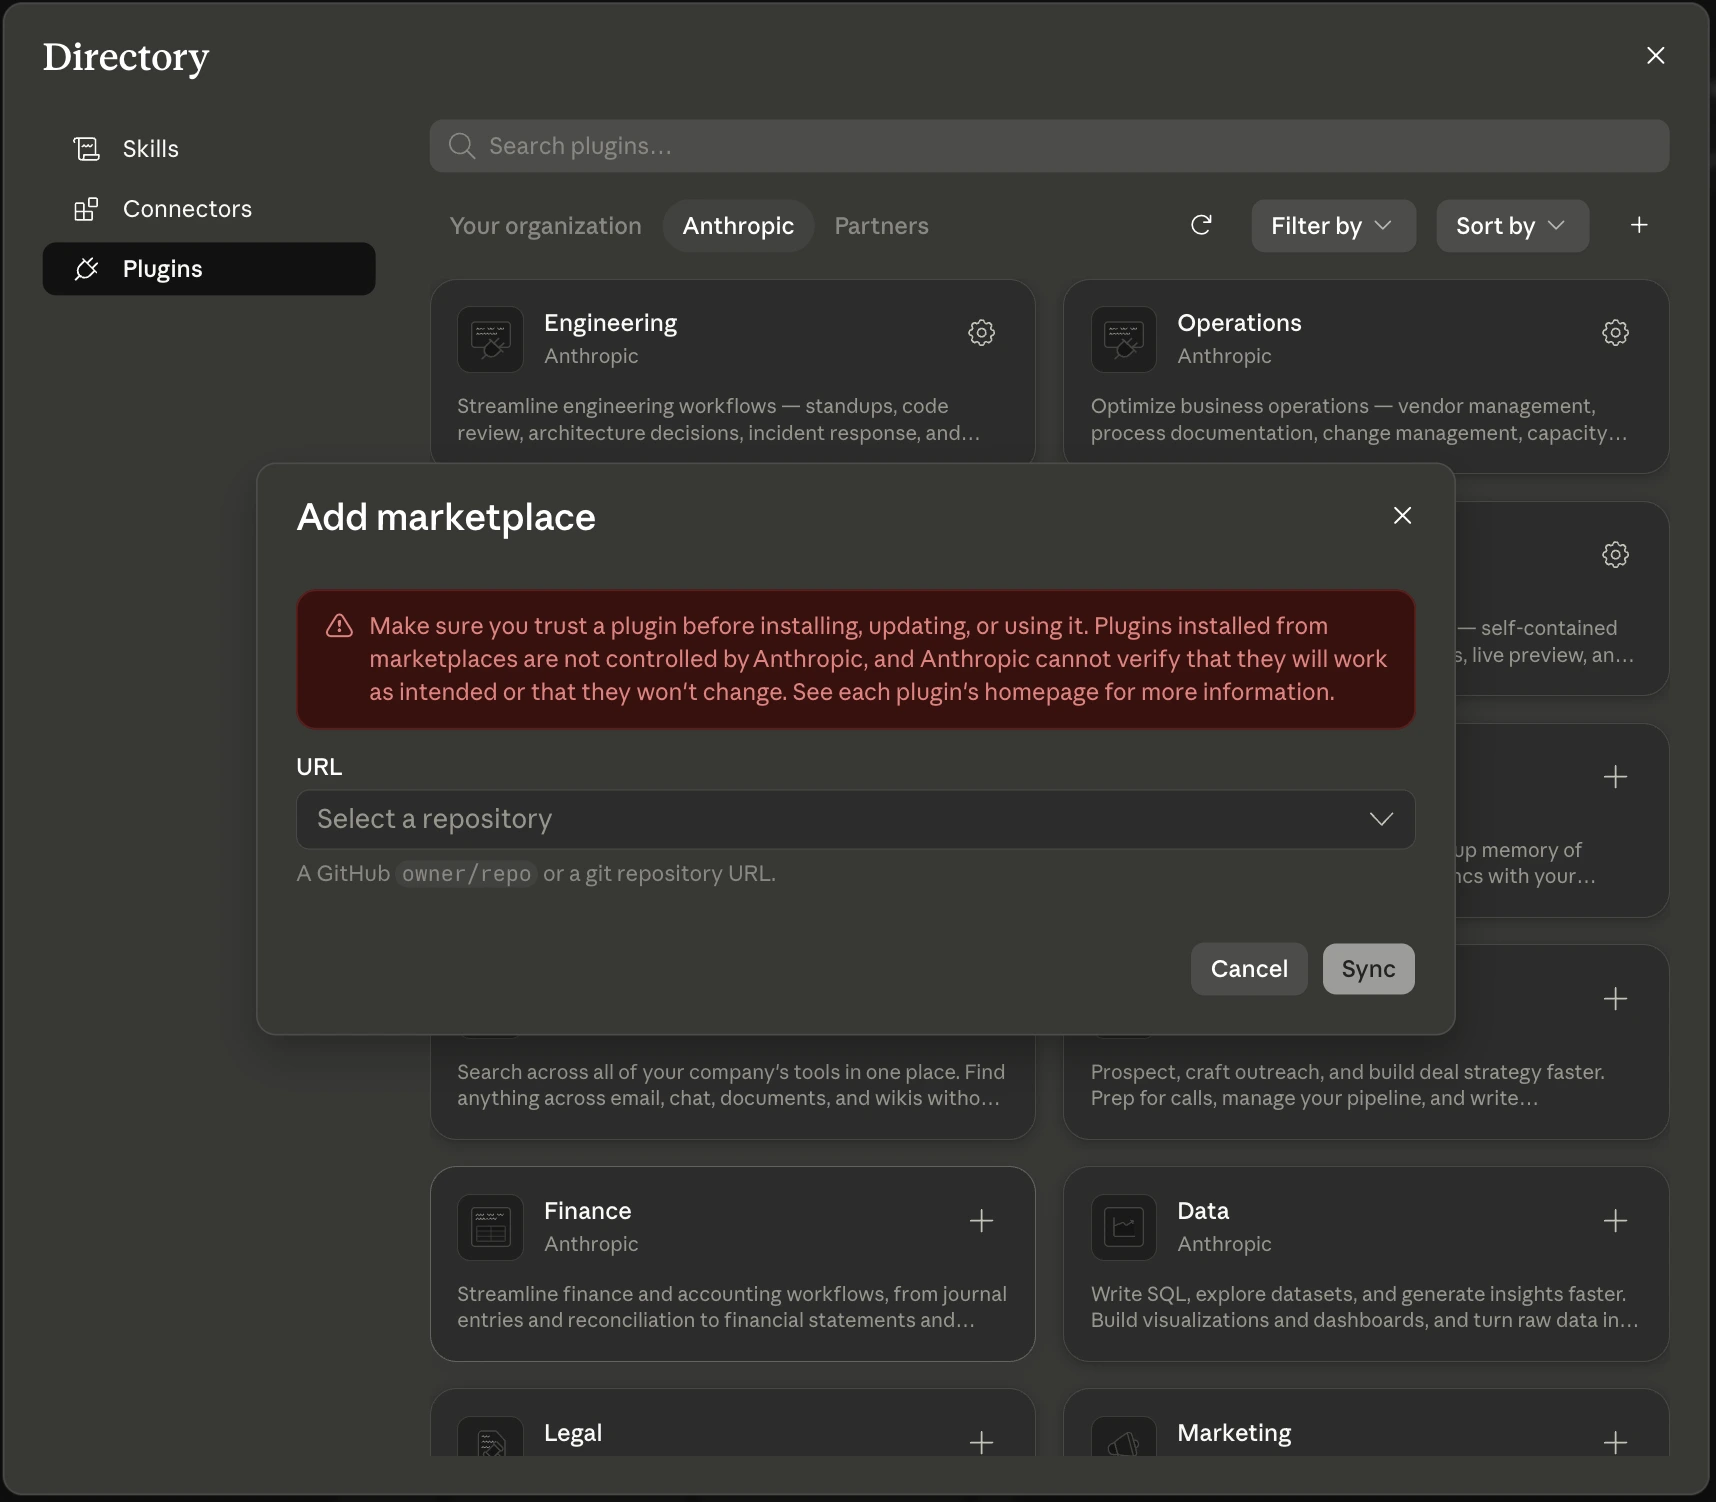Screen dimensions: 1716x1502
Task: Click the plus icon beside Sort by
Action: 1639,225
